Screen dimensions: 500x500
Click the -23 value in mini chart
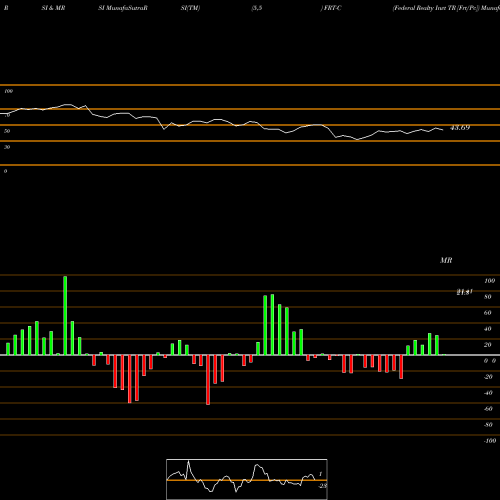point(322,486)
